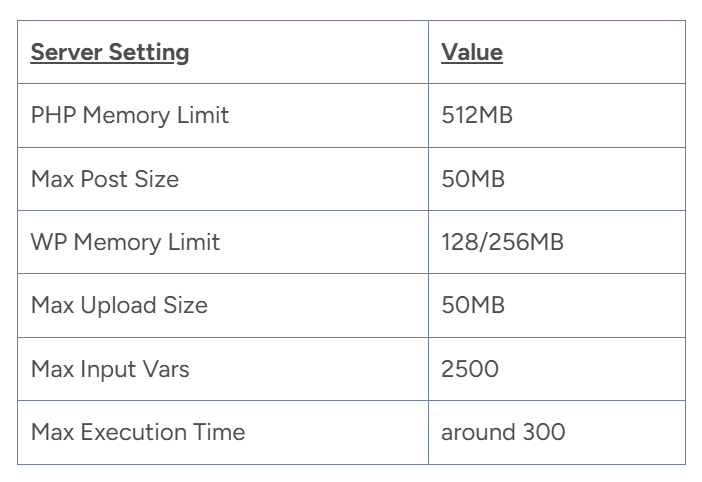
Task: Select the Max Post Size cell
Action: tap(105, 179)
